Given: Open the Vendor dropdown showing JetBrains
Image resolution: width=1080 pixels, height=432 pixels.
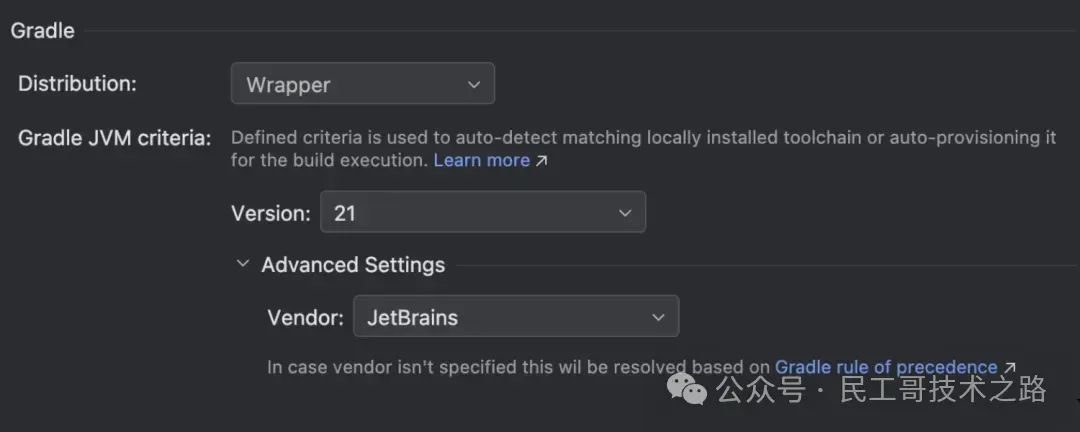Looking at the screenshot, I should pos(516,316).
